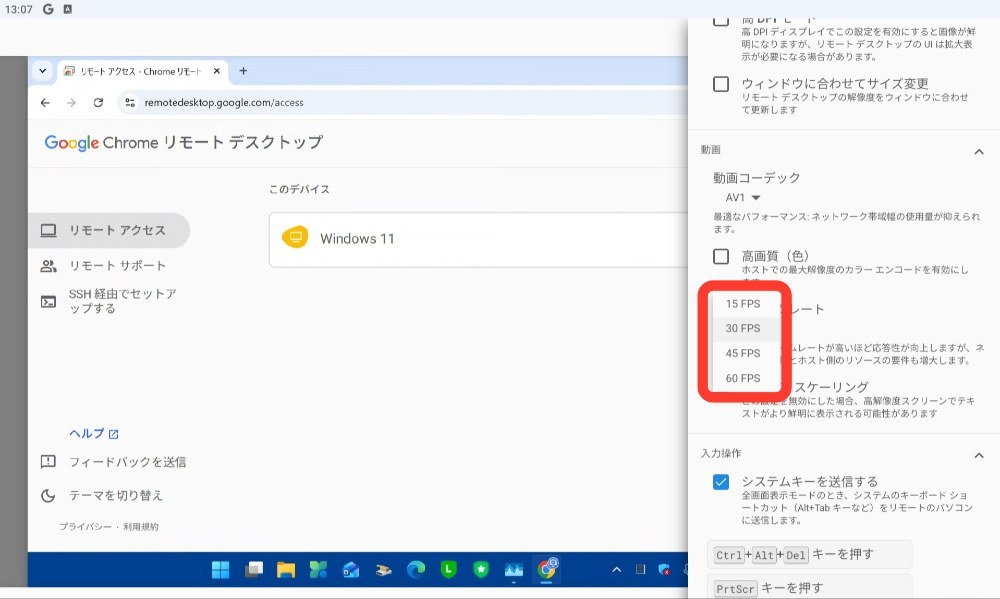Viewport: 1000px width, 599px height.
Task: Collapse the 入力操作 section
Action: point(979,455)
